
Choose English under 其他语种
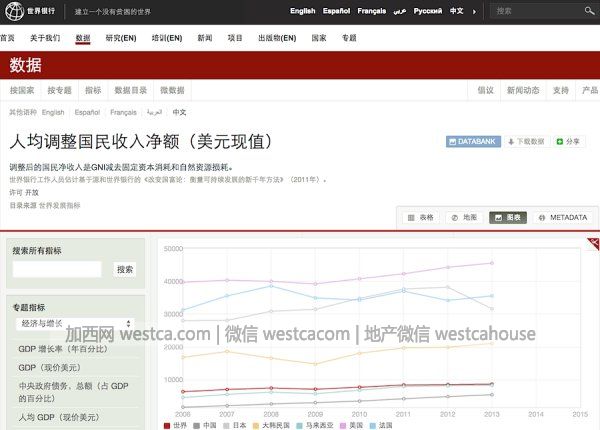click(53, 112)
